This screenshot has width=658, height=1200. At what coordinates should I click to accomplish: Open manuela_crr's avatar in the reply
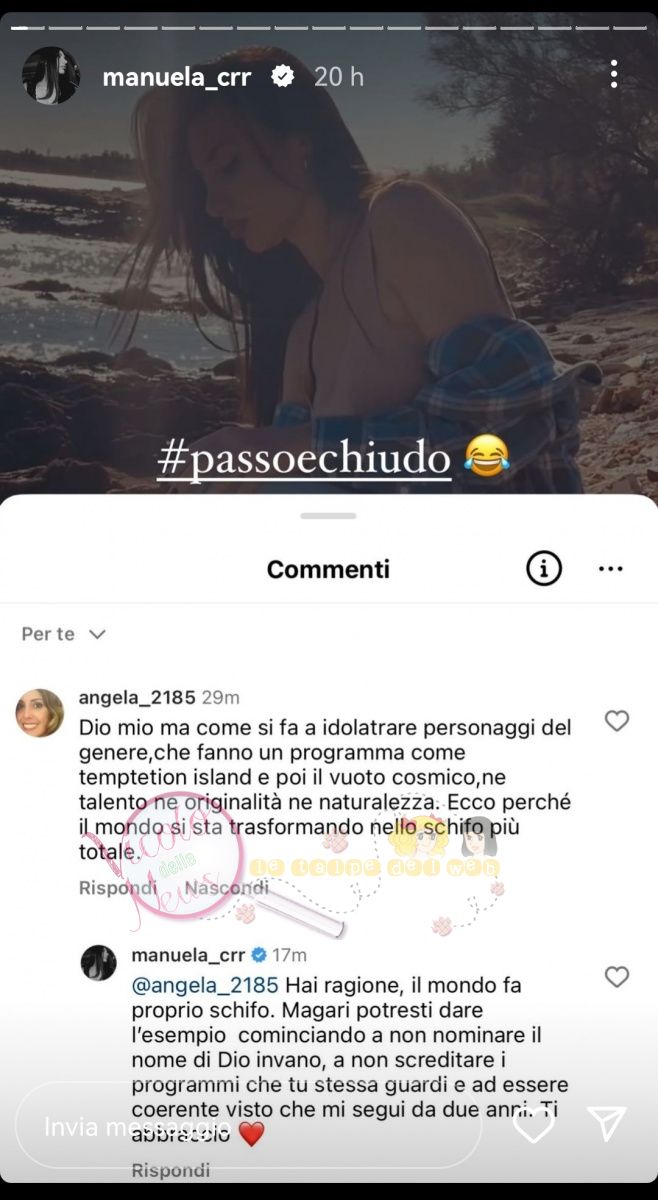point(98,963)
